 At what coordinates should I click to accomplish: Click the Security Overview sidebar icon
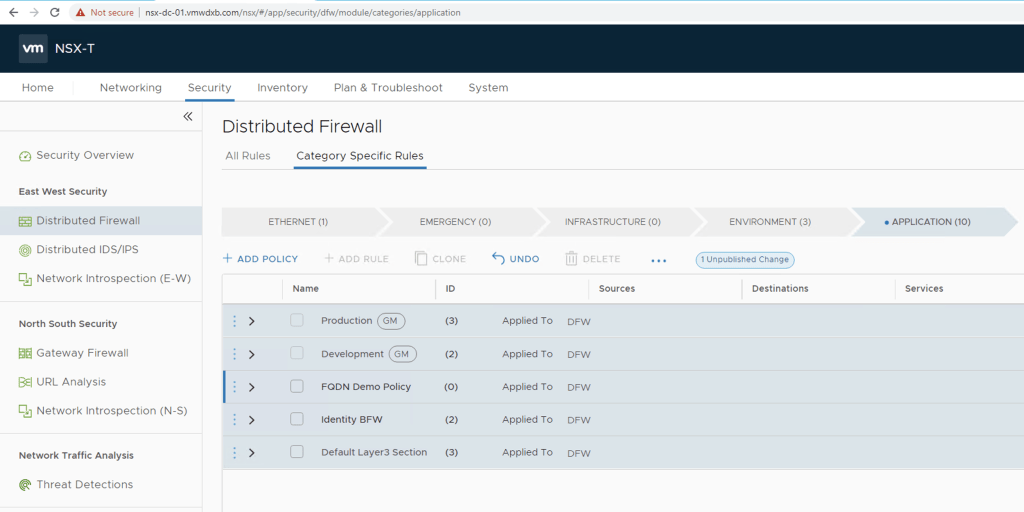pos(25,156)
